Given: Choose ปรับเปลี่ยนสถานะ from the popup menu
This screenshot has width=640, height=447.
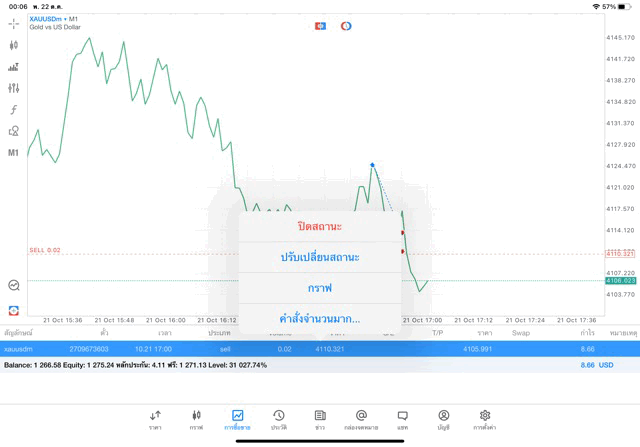Looking at the screenshot, I should [x=320, y=257].
